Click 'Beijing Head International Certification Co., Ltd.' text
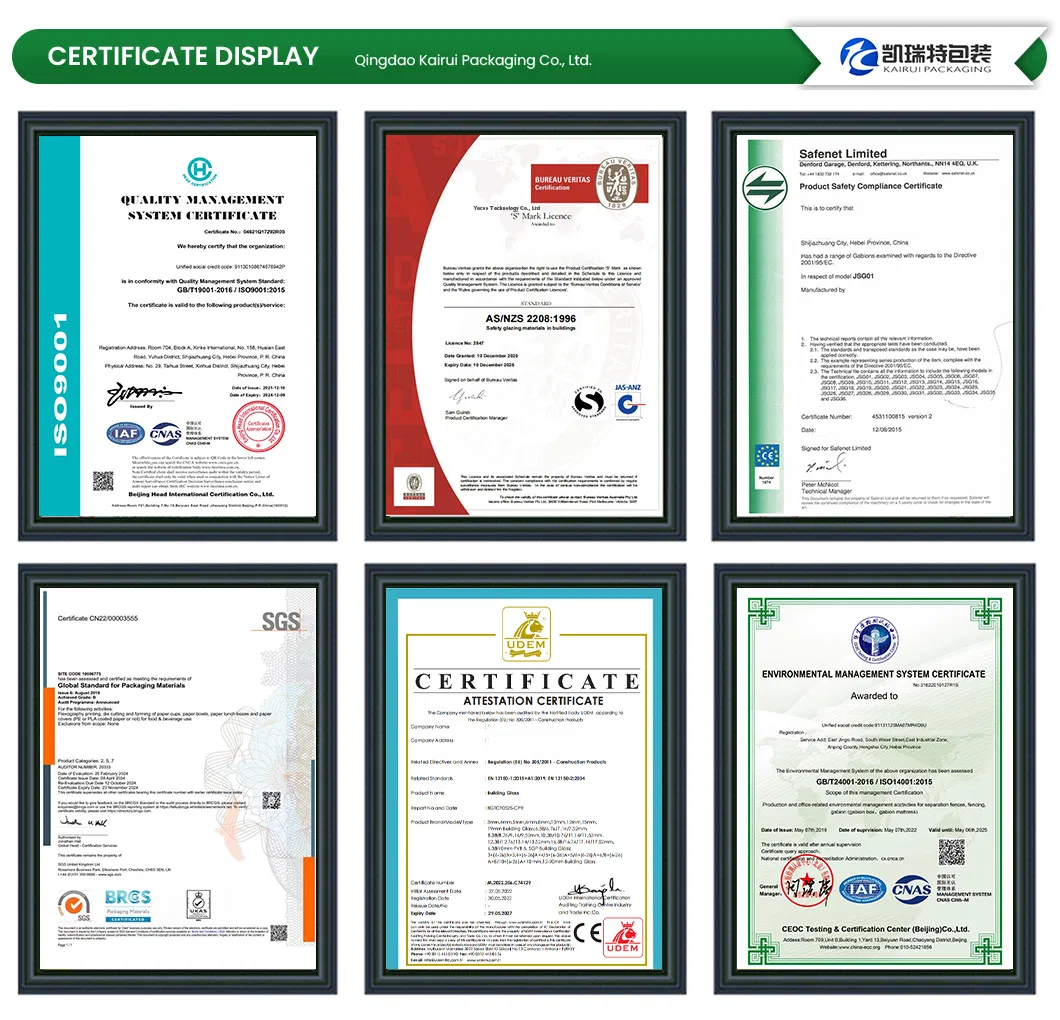Screen dimensions: 1060x1020 click(201, 494)
